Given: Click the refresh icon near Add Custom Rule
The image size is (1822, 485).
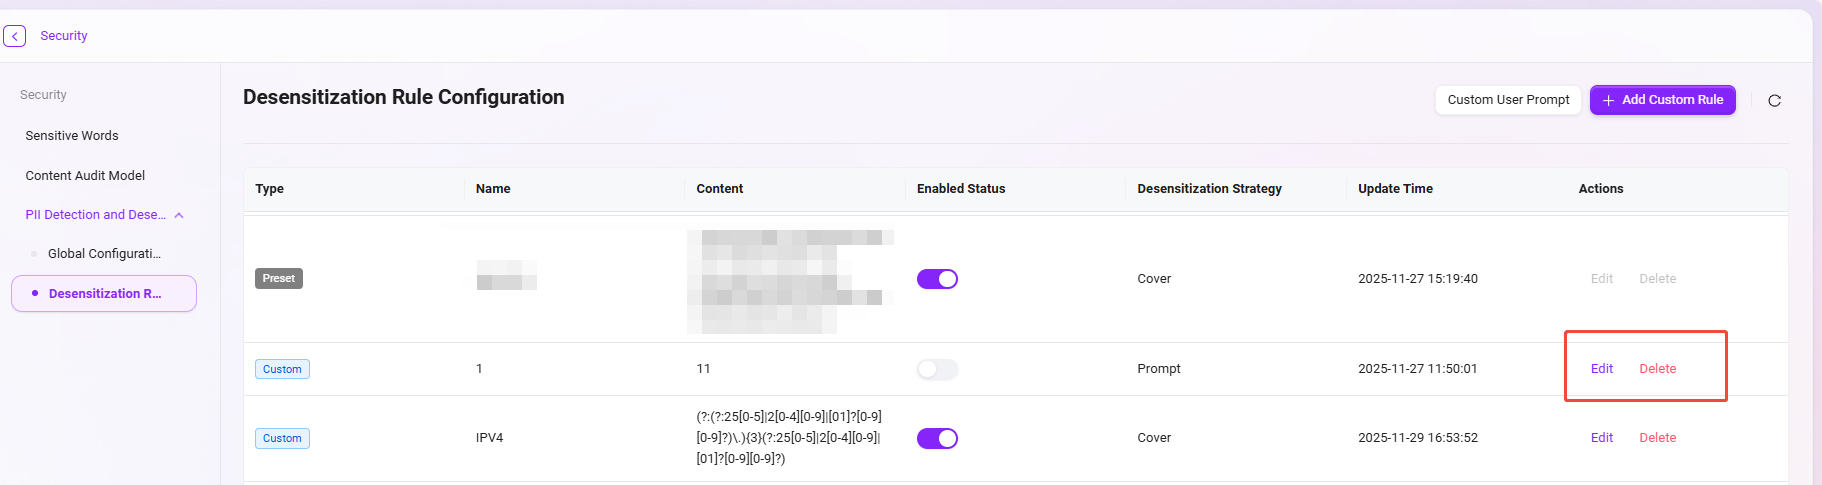Looking at the screenshot, I should click(x=1774, y=101).
